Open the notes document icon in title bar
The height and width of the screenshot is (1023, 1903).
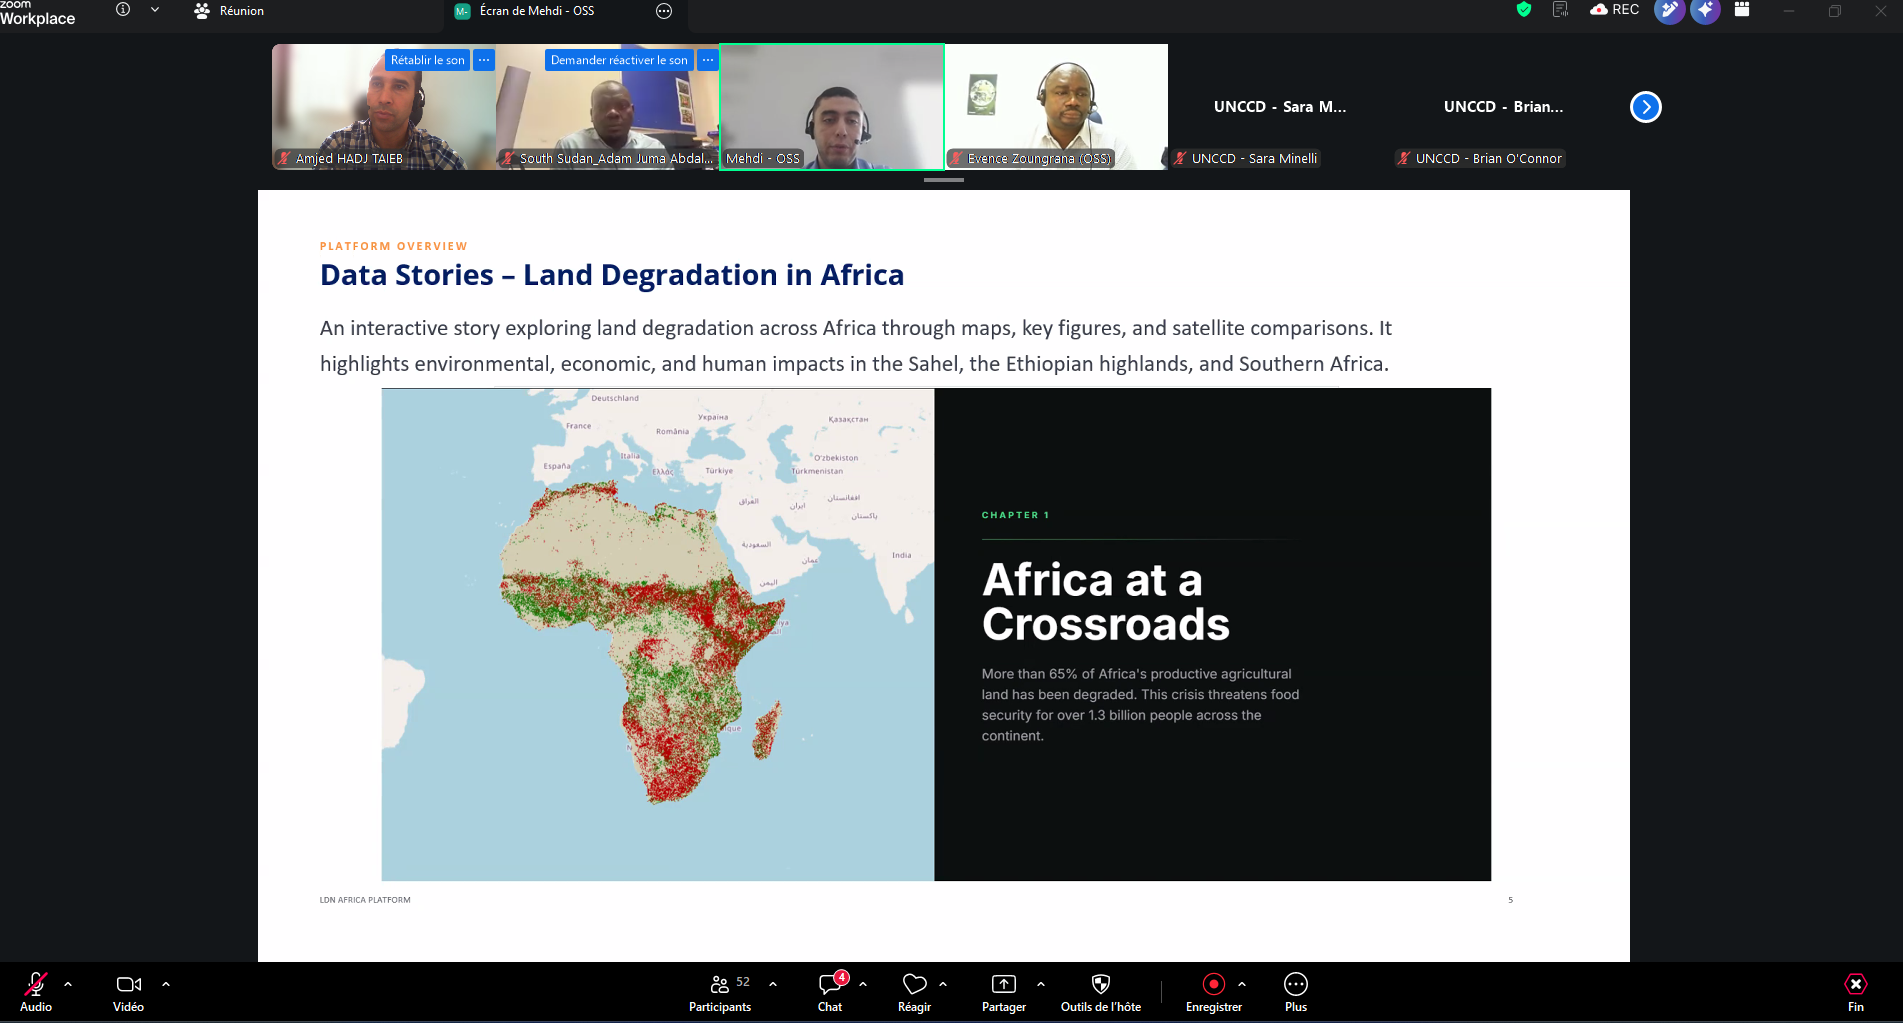tap(1560, 10)
